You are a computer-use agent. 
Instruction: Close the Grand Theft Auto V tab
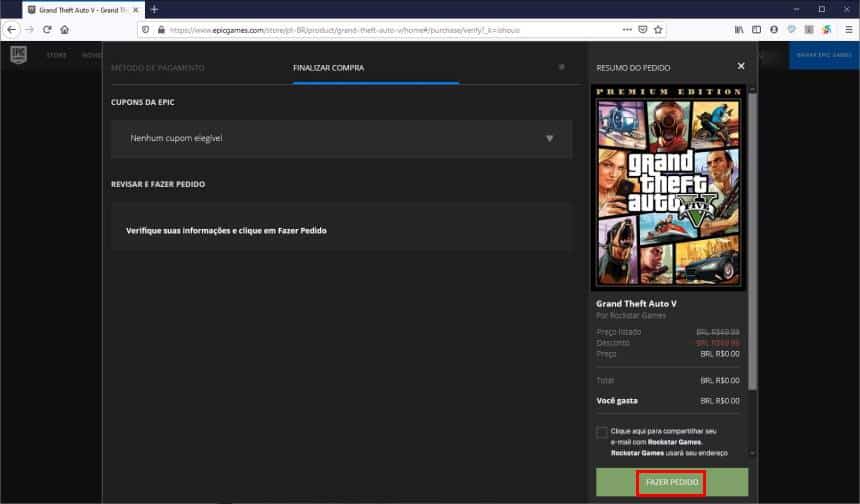135,10
